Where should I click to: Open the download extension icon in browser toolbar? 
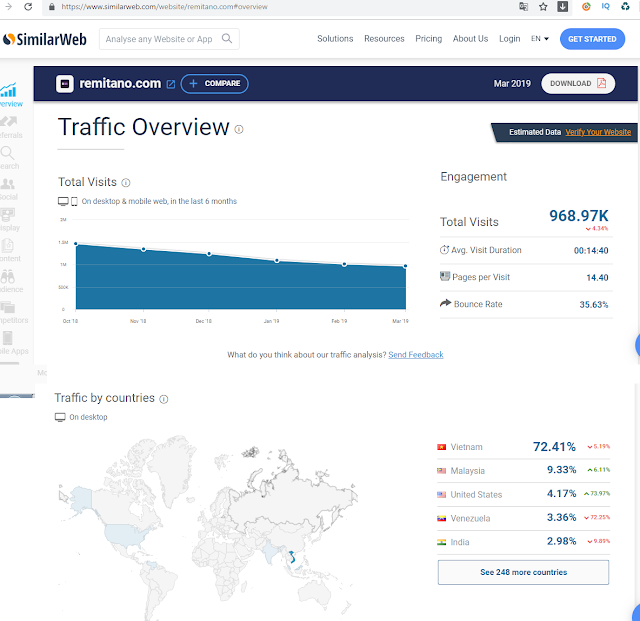563,7
